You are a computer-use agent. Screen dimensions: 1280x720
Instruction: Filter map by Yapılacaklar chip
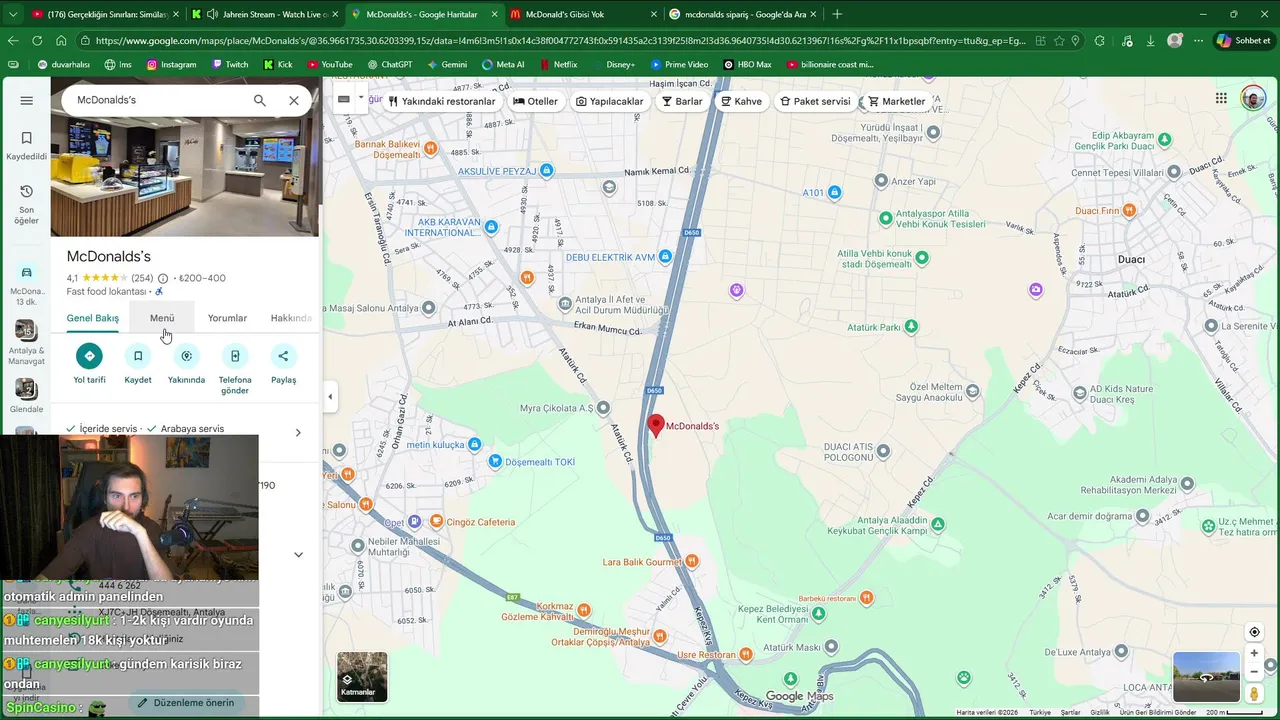pyautogui.click(x=610, y=101)
